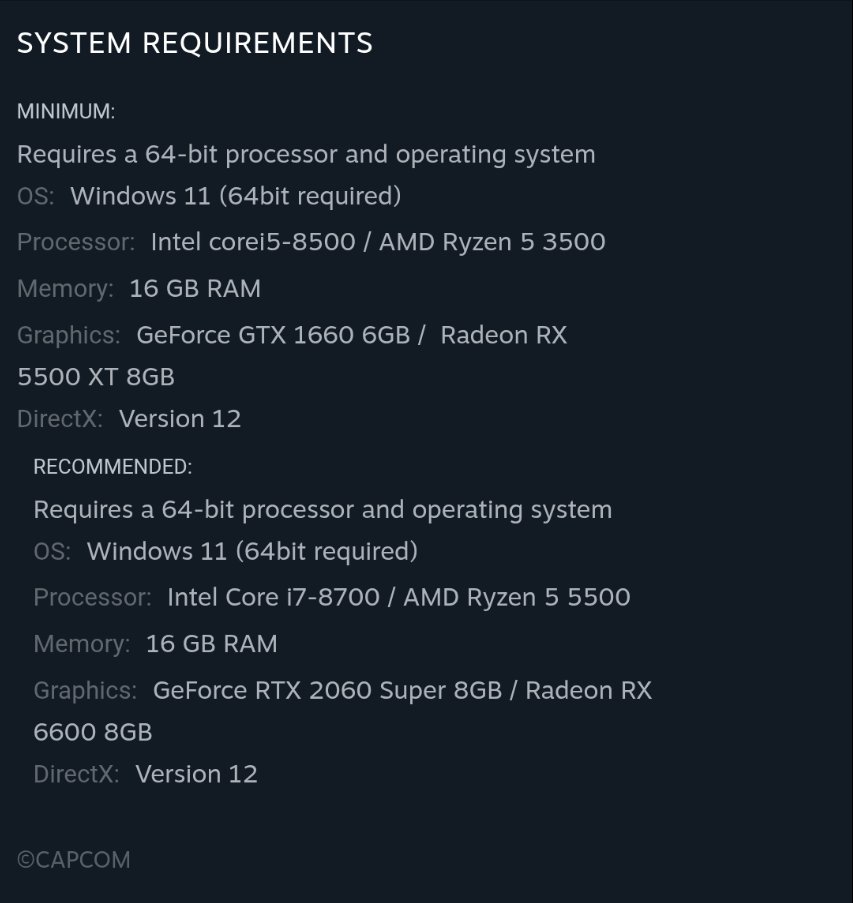Click the minimum Memory label
This screenshot has width=853, height=903.
click(65, 289)
